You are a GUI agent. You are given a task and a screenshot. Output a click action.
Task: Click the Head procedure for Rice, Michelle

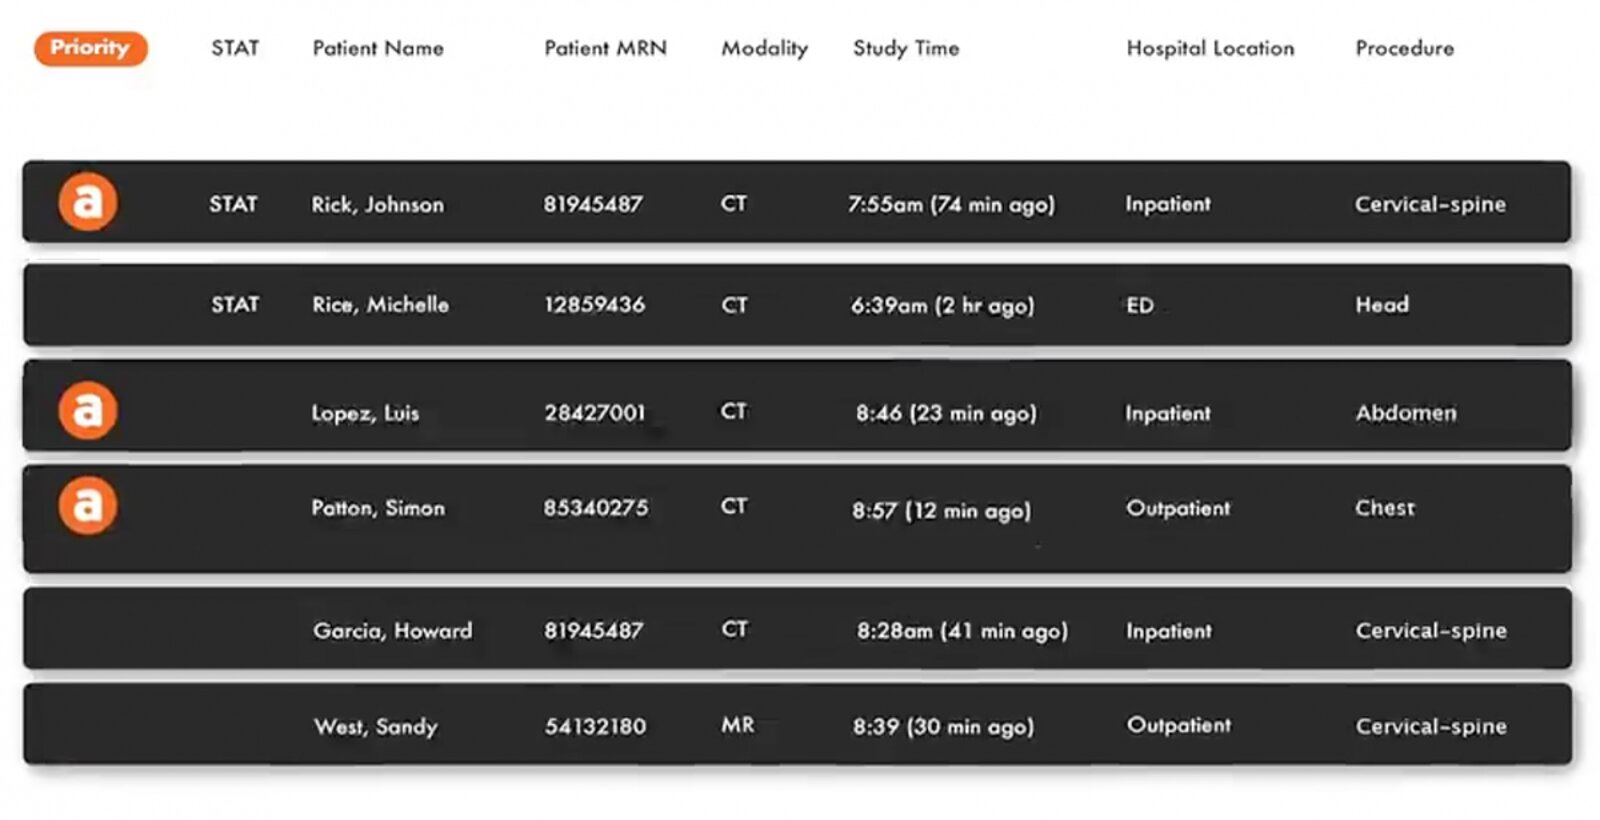click(1382, 305)
